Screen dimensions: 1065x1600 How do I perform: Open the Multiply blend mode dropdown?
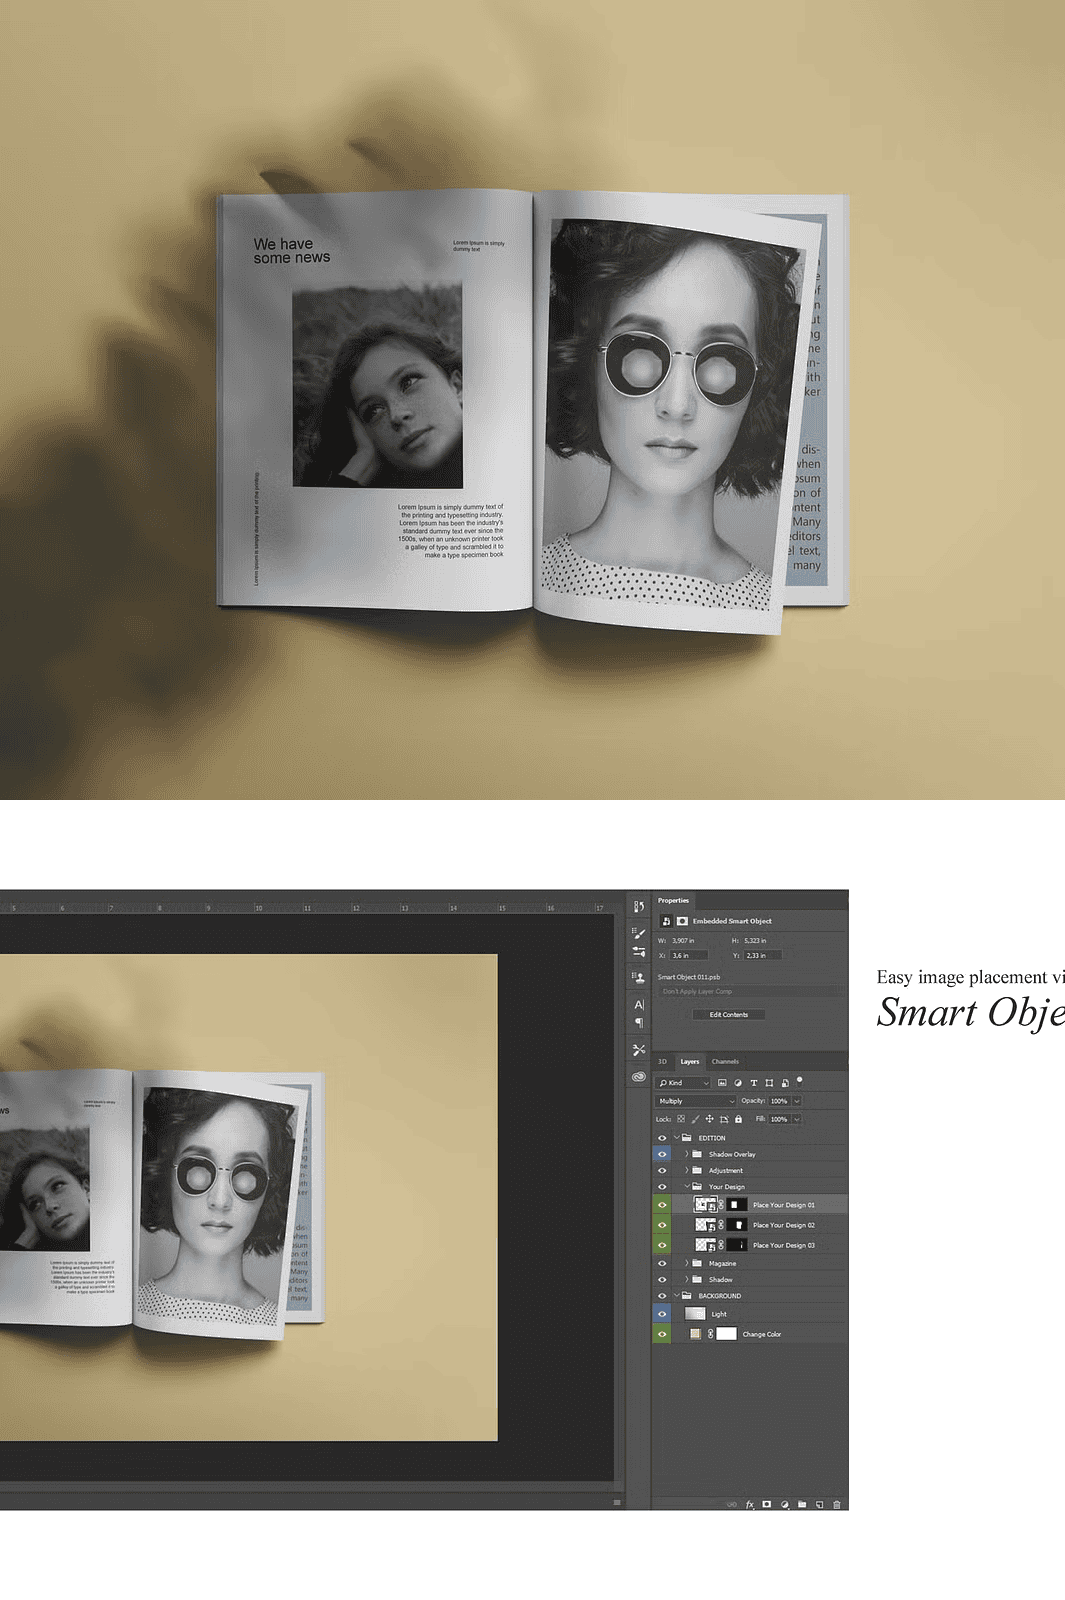point(696,1101)
